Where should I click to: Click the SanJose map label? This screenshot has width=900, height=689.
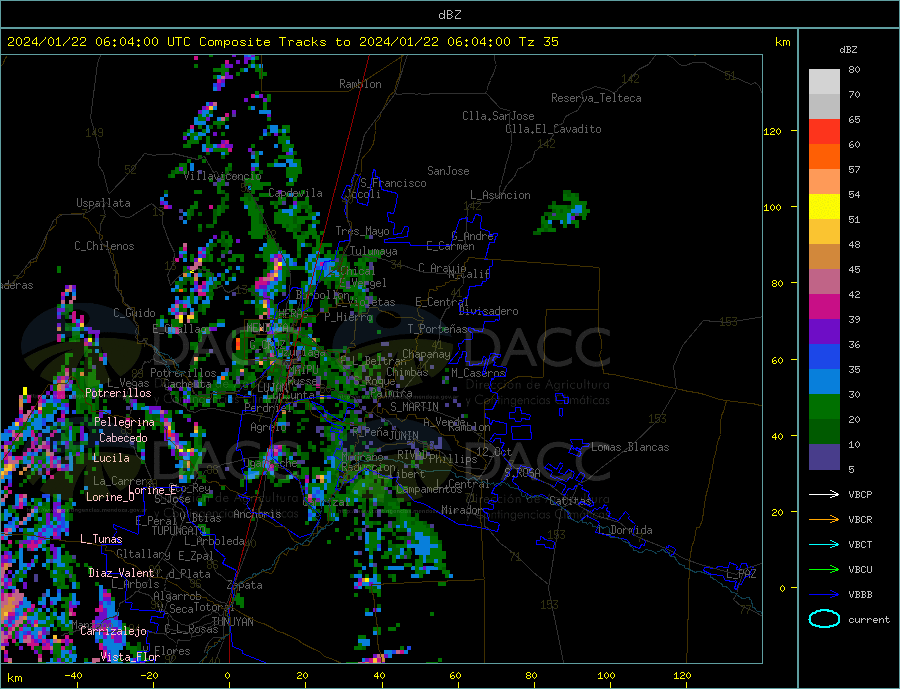tap(448, 171)
